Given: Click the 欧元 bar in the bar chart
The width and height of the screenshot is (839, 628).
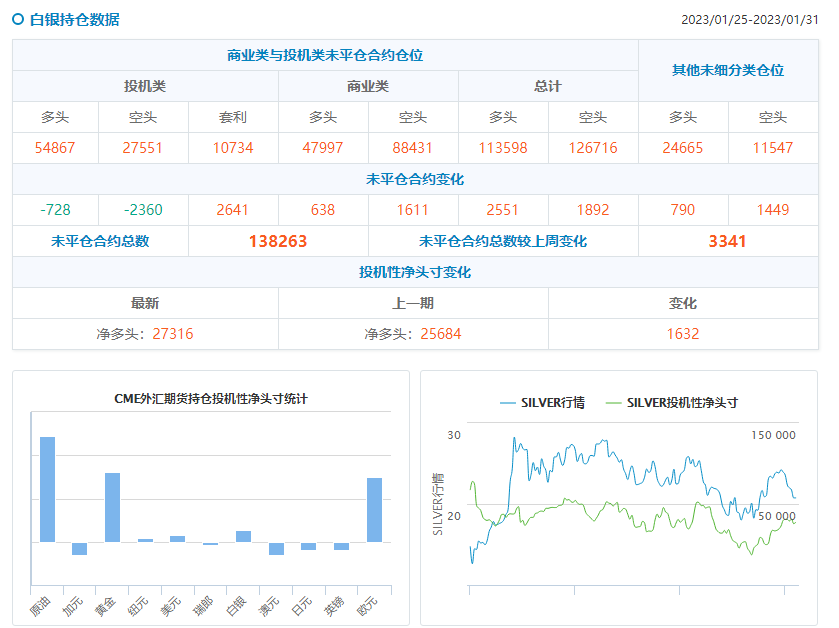Looking at the screenshot, I should coord(374,509).
